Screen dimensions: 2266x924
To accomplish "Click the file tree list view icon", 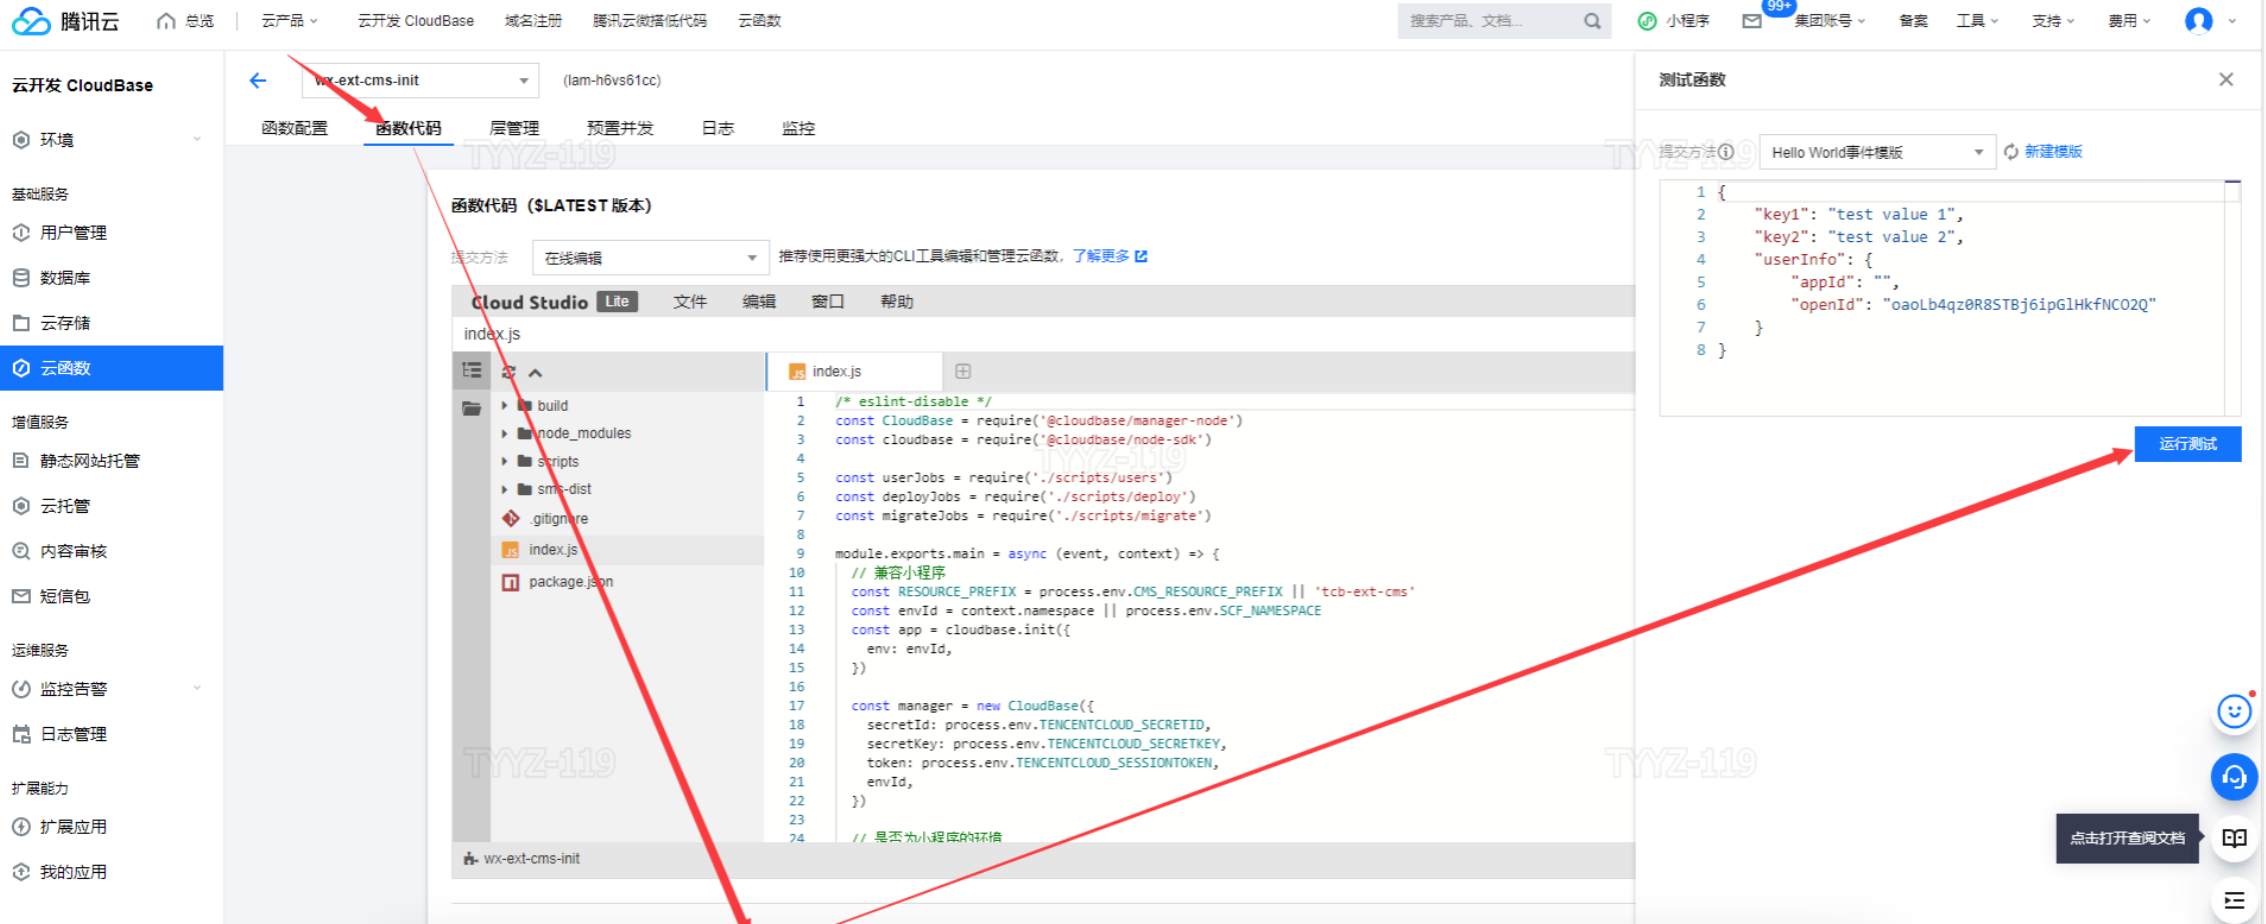I will [x=472, y=371].
